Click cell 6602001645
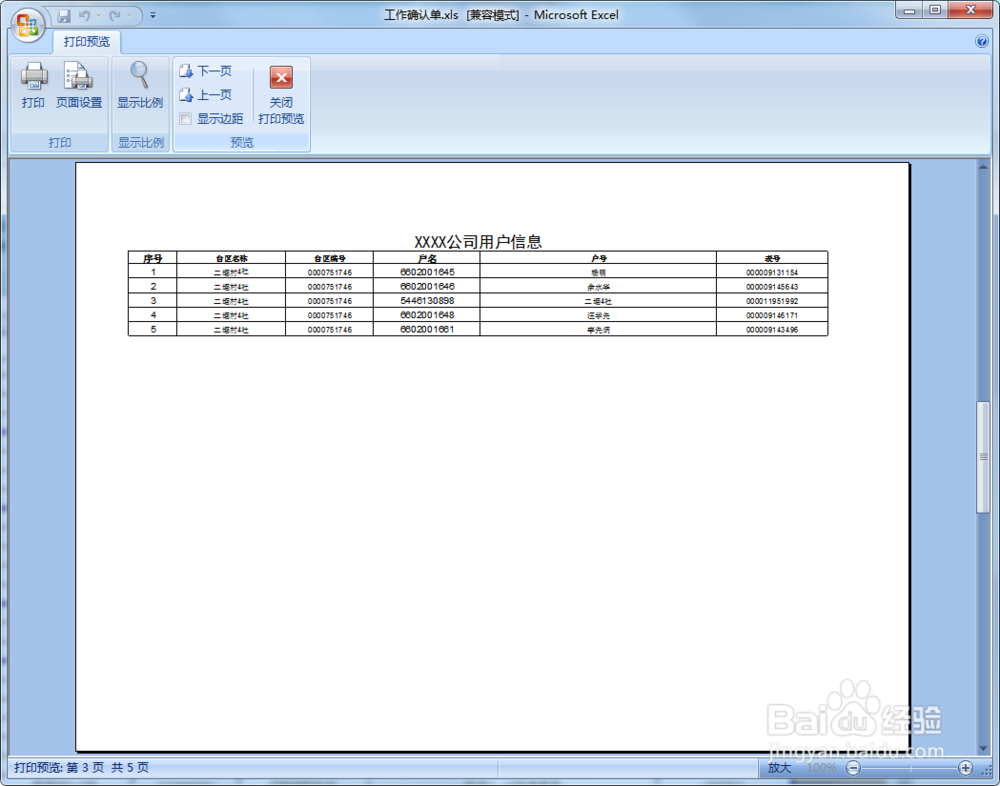This screenshot has height=786, width=1000. pyautogui.click(x=427, y=272)
